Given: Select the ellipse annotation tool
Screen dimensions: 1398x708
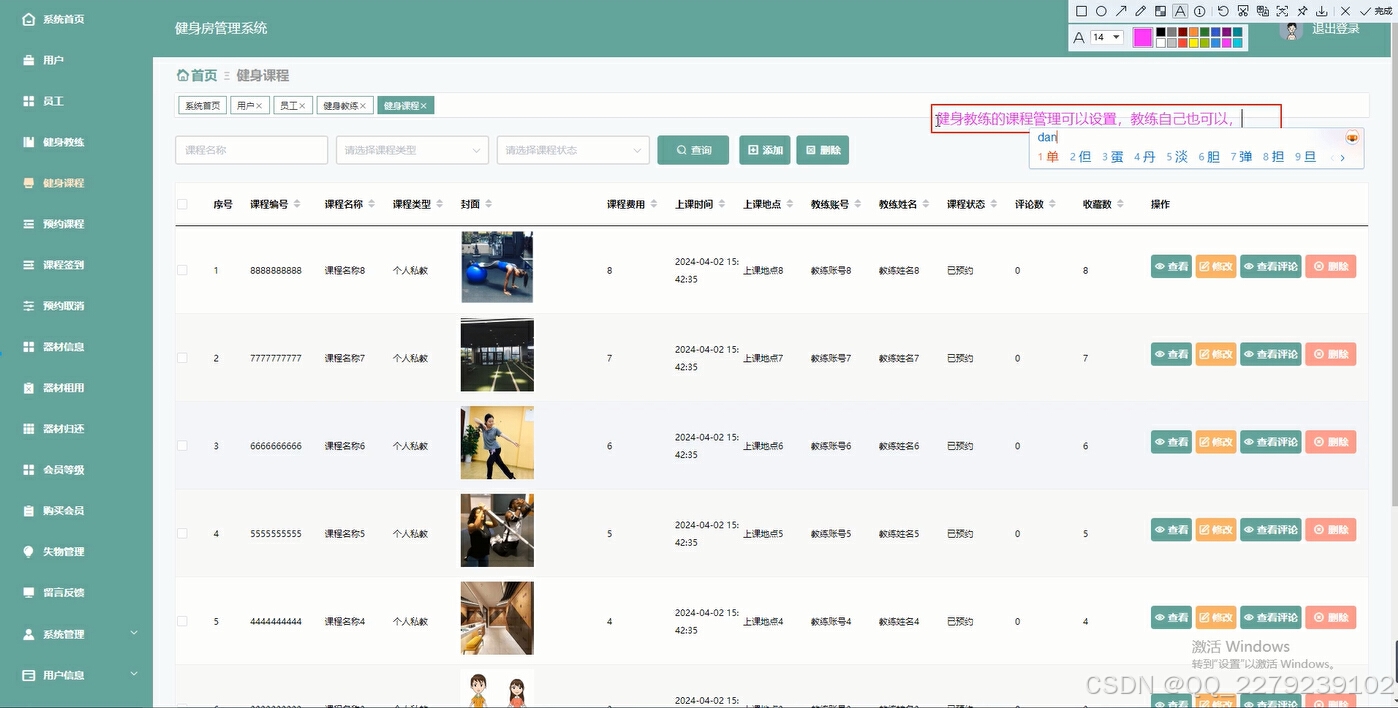Looking at the screenshot, I should click(1101, 11).
